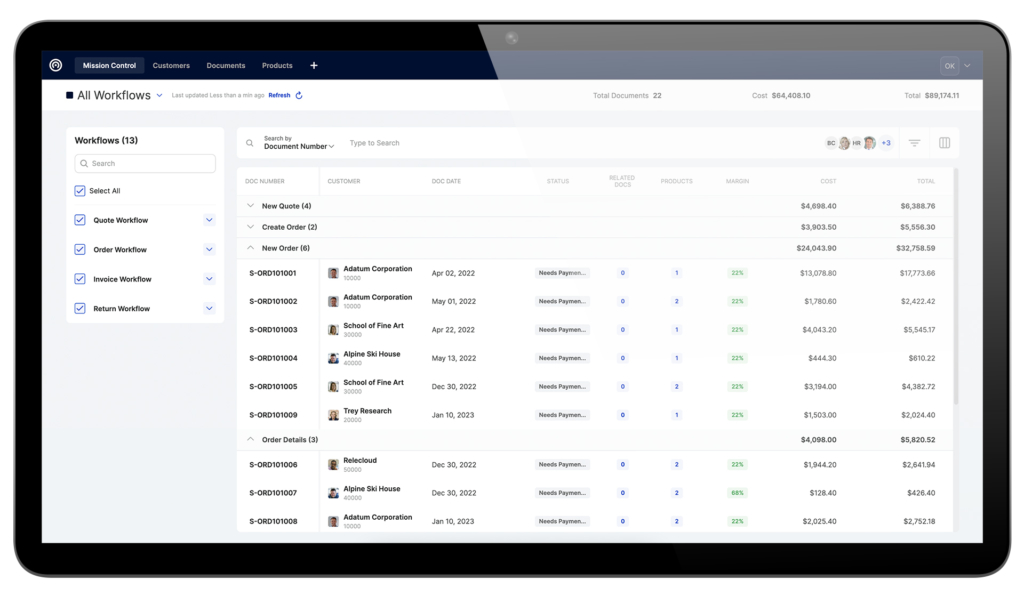This screenshot has height=596, width=1024.
Task: Click the Trey Research avatar icon
Action: pyautogui.click(x=333, y=415)
